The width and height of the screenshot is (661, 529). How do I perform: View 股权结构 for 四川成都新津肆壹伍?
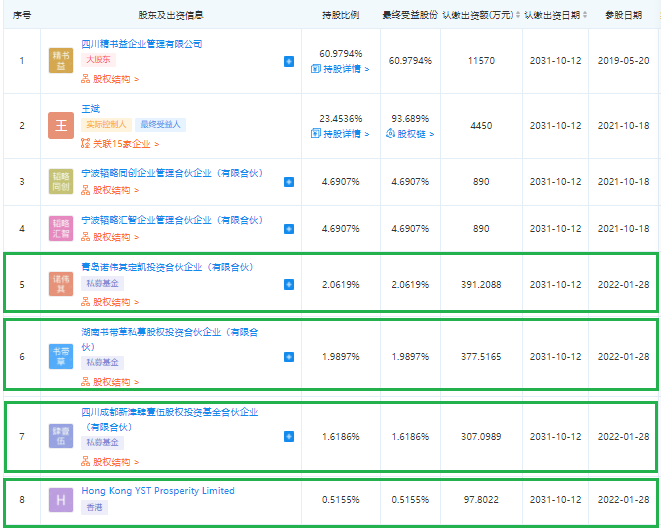[x=110, y=462]
